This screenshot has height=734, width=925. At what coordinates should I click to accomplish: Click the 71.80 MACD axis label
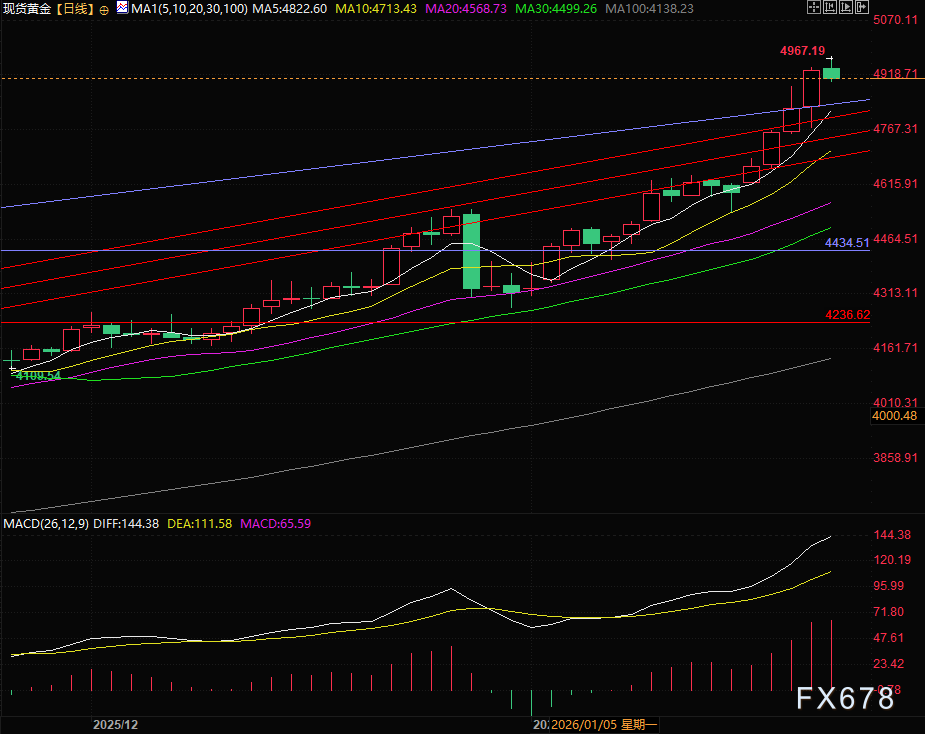click(889, 612)
